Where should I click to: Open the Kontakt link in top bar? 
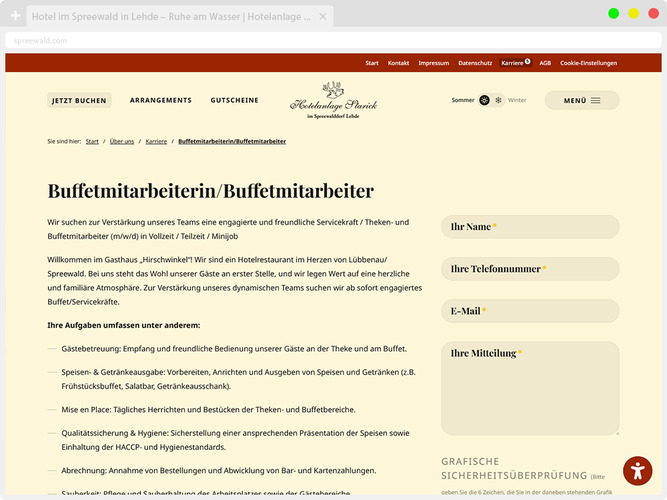[x=398, y=63]
